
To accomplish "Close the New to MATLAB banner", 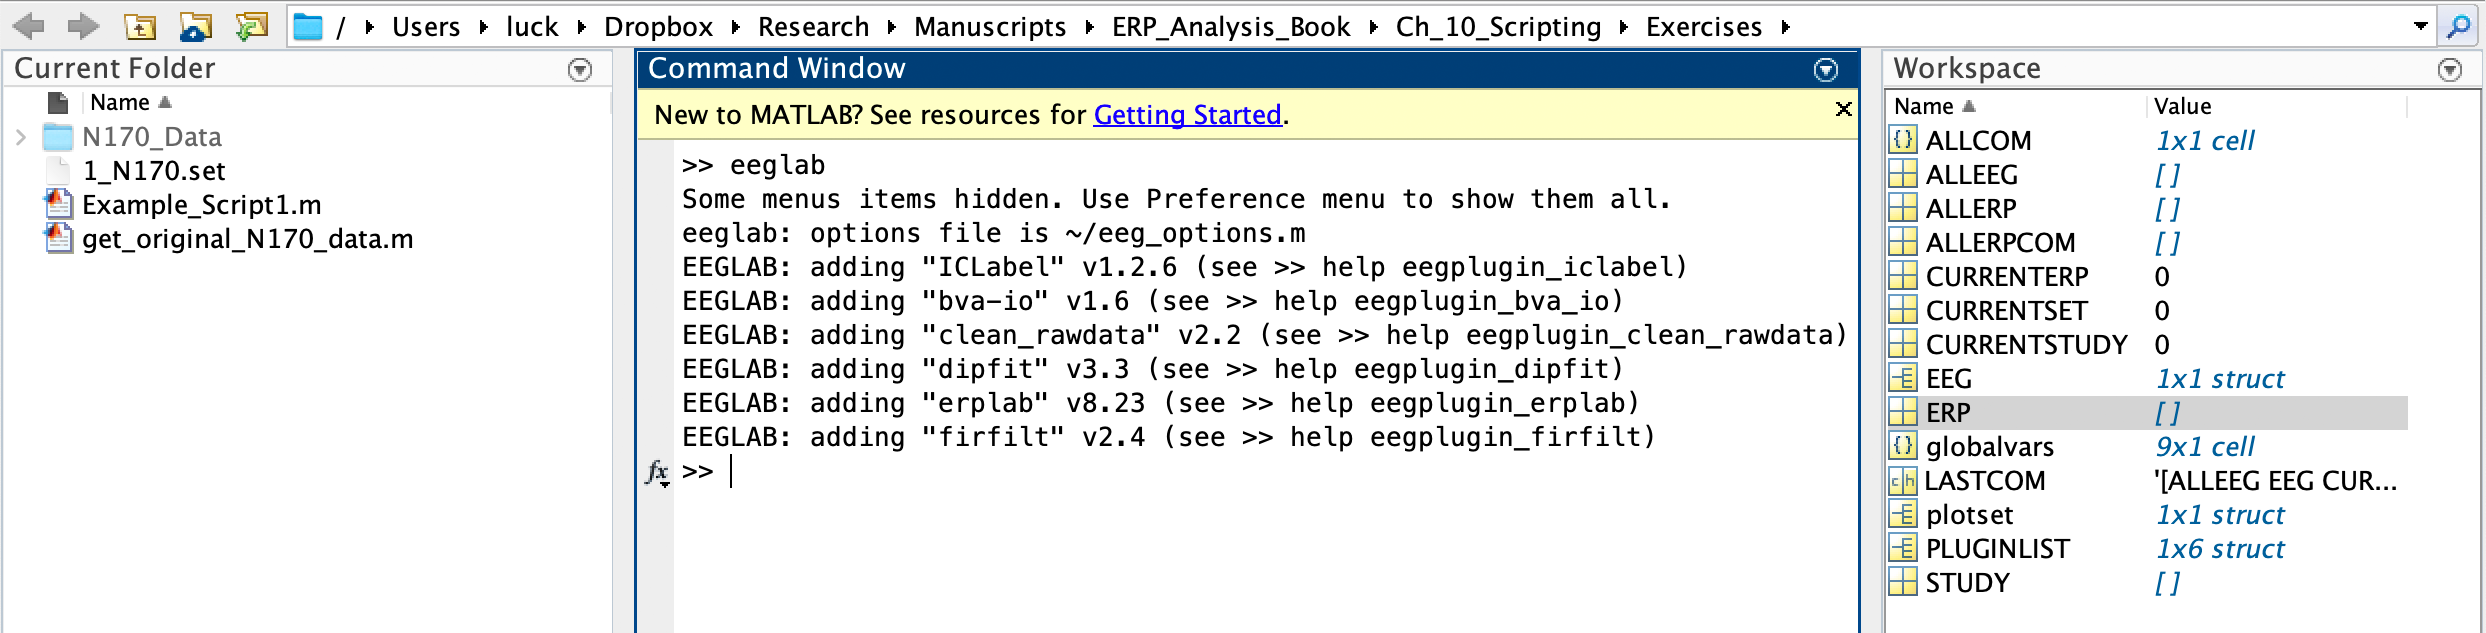I will click(x=1843, y=109).
